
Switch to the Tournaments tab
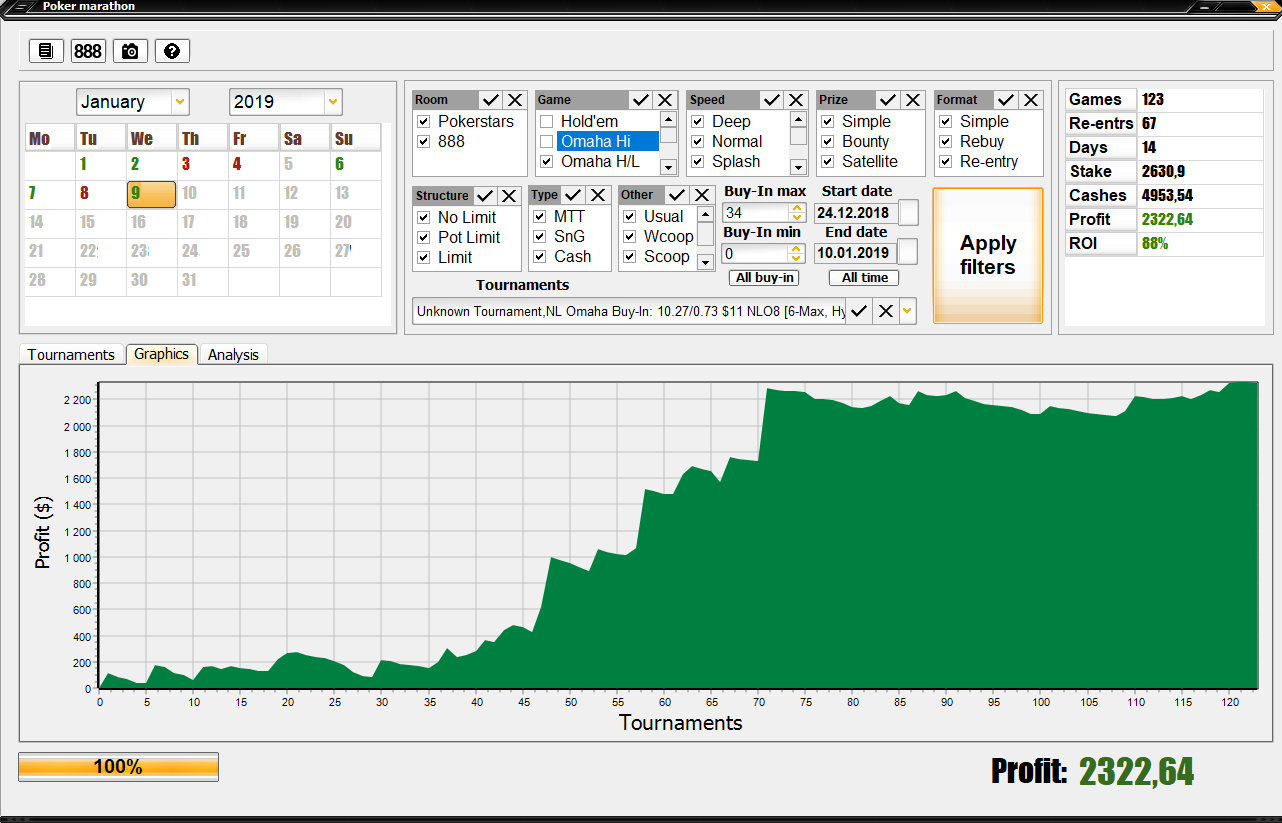point(71,355)
